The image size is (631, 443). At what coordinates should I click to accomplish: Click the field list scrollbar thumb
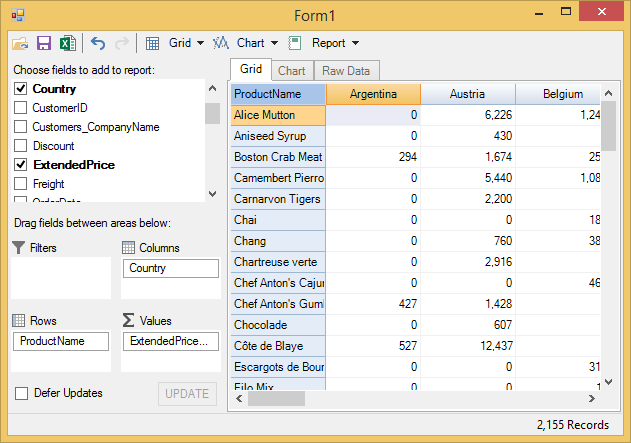[x=212, y=113]
